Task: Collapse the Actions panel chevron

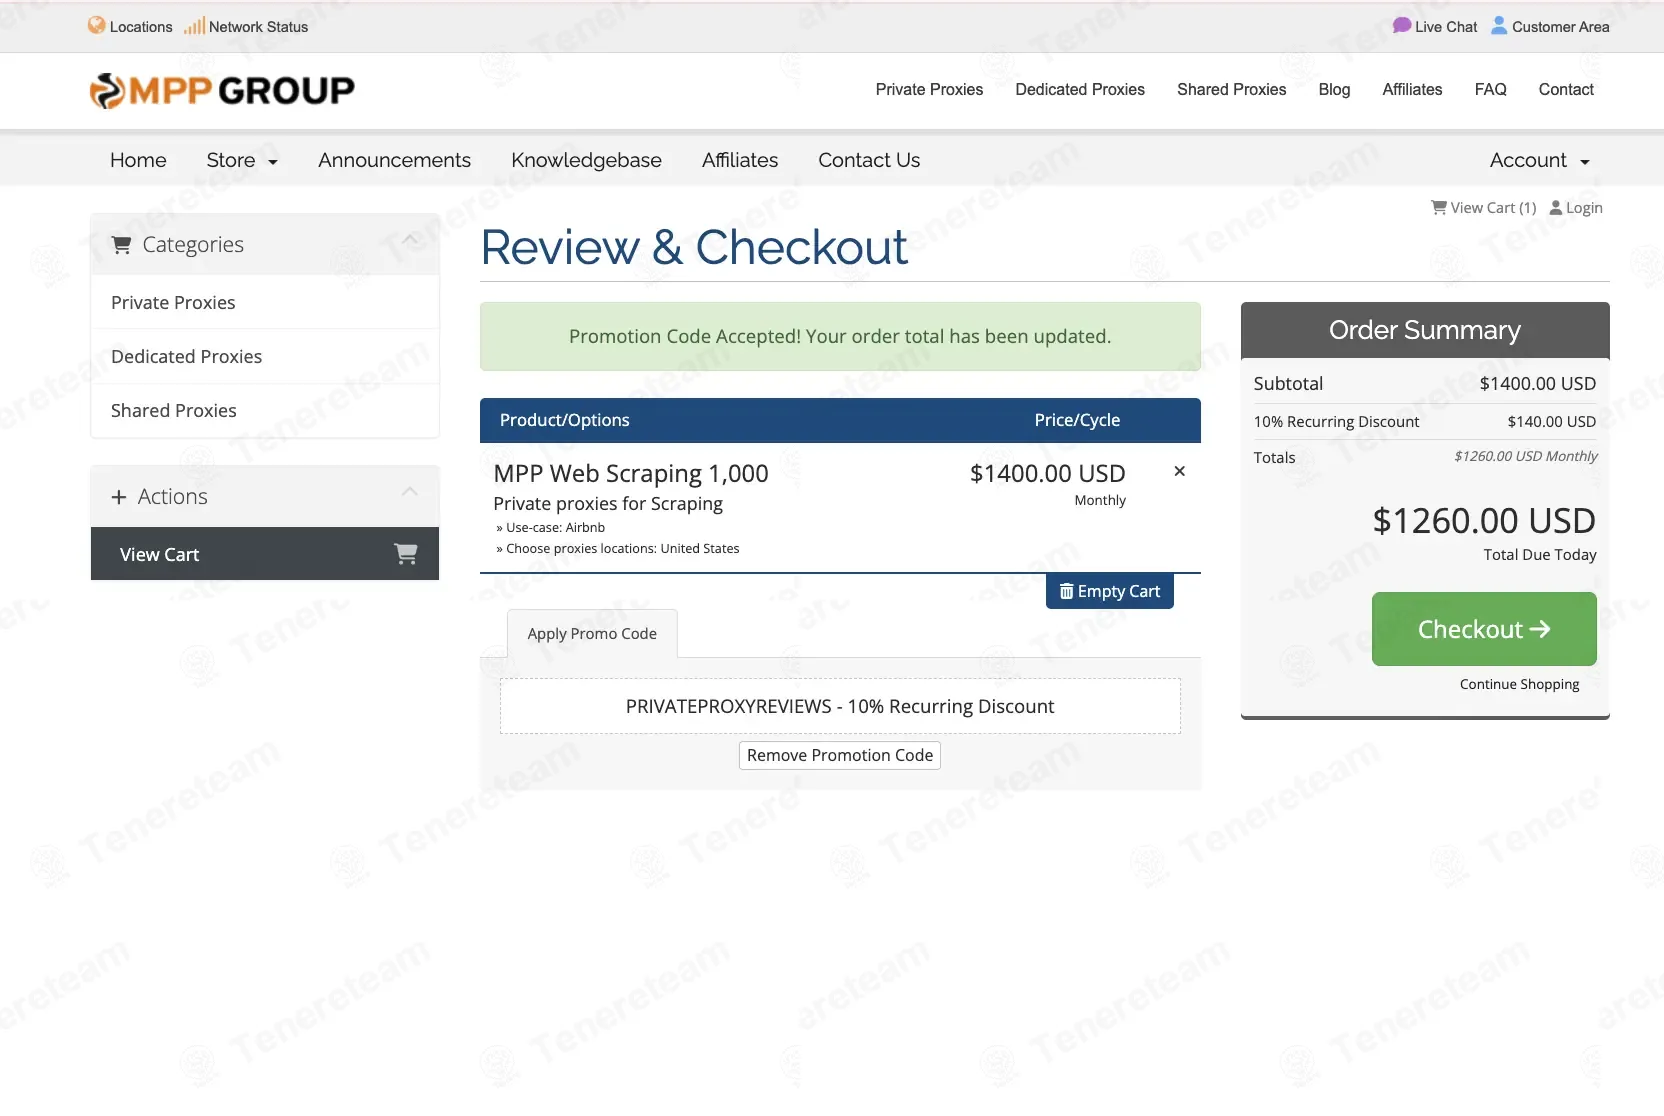Action: click(x=410, y=491)
